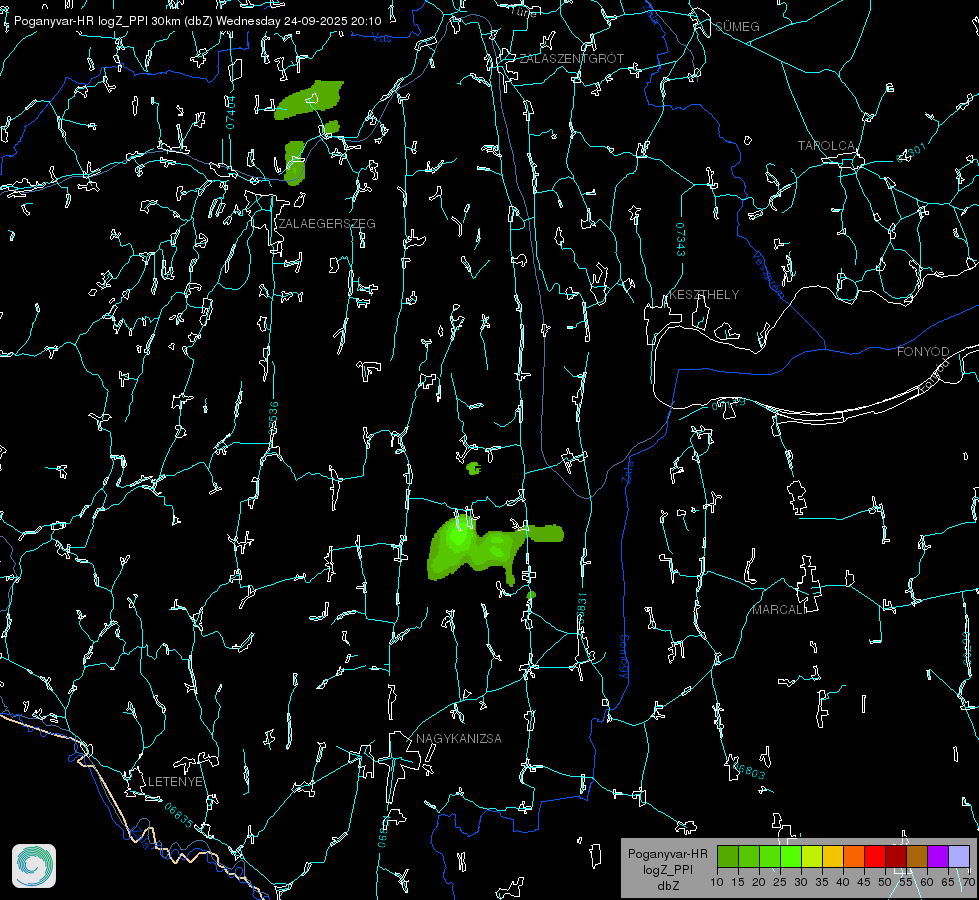Select the 65-70 dBZ lavender swatch
The width and height of the screenshot is (979, 900).
coord(958,856)
